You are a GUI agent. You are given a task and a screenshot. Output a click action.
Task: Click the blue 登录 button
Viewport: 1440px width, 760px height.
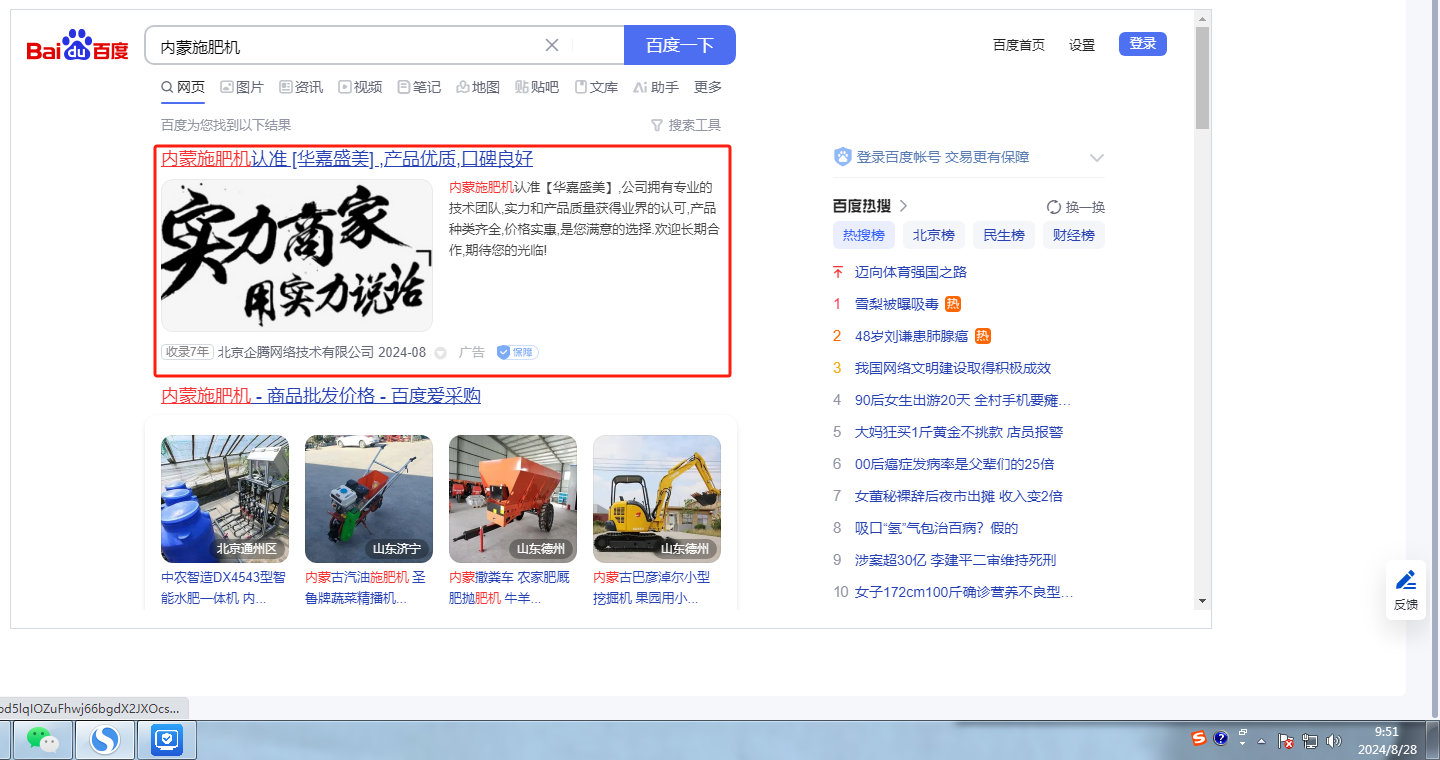tap(1142, 44)
